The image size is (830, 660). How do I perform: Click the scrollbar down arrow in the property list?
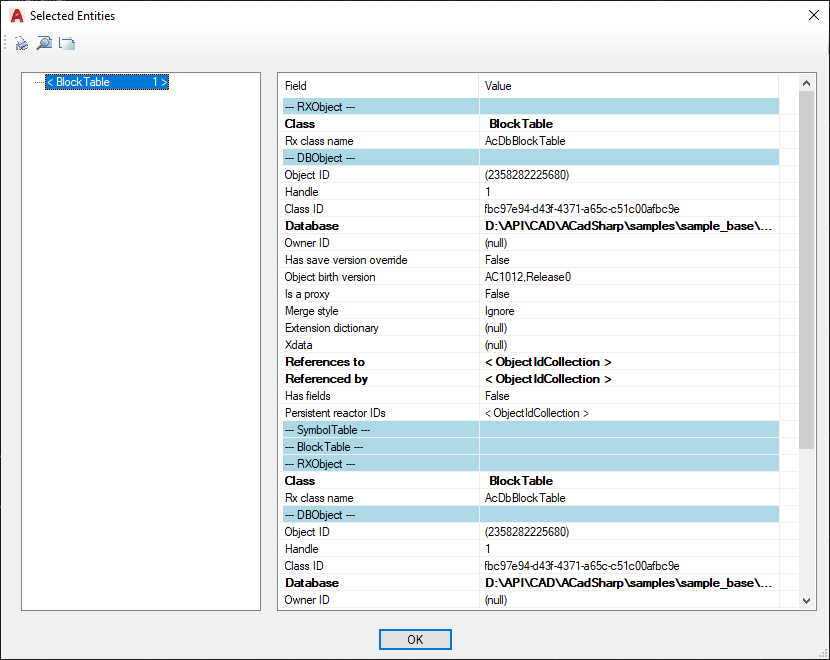[x=807, y=600]
